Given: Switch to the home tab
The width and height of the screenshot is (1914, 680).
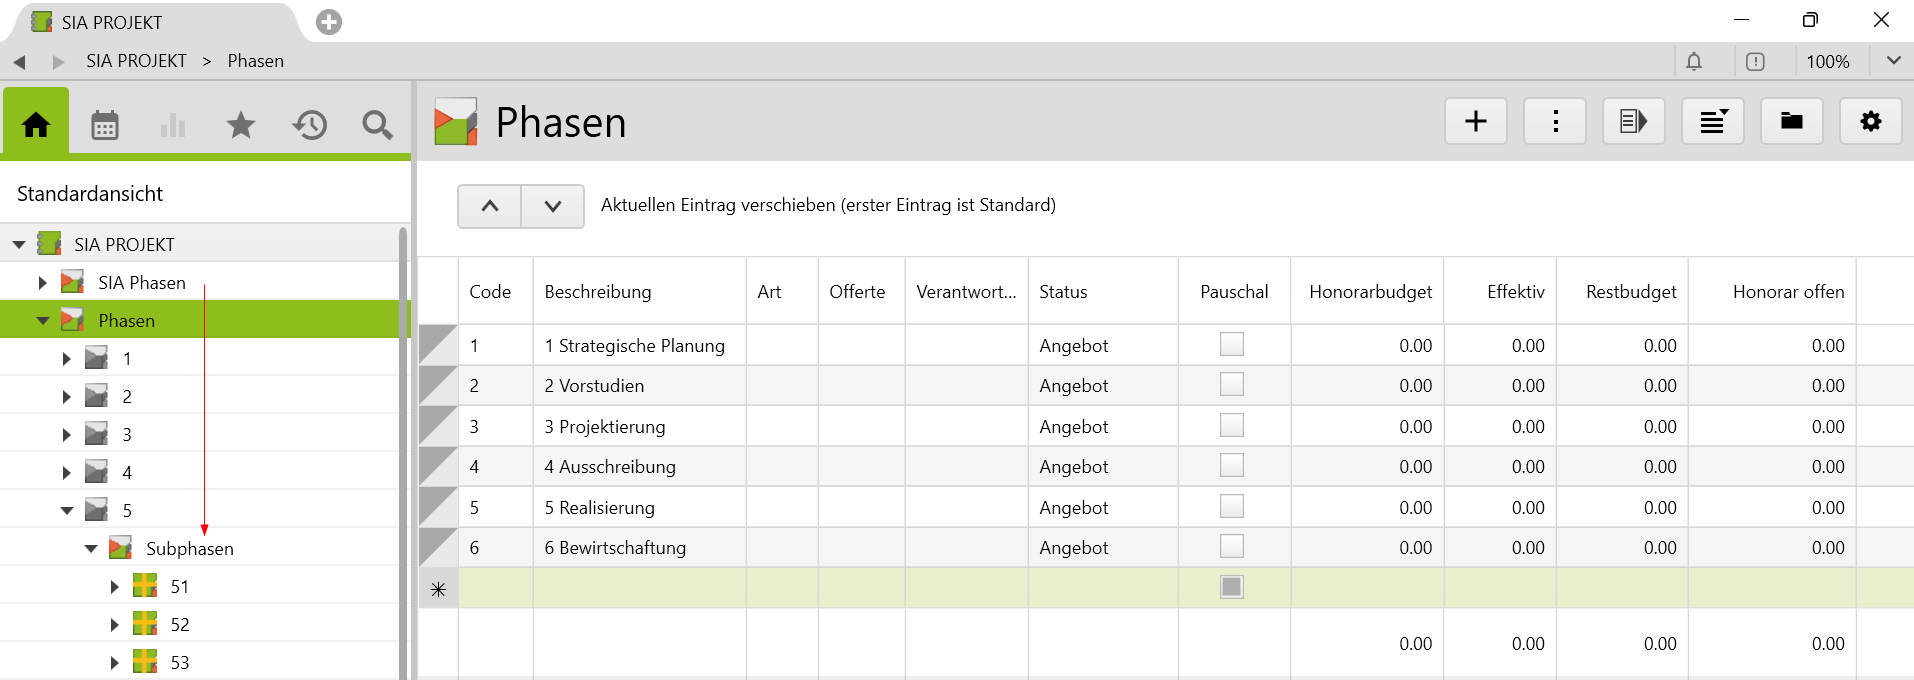Looking at the screenshot, I should pos(36,125).
